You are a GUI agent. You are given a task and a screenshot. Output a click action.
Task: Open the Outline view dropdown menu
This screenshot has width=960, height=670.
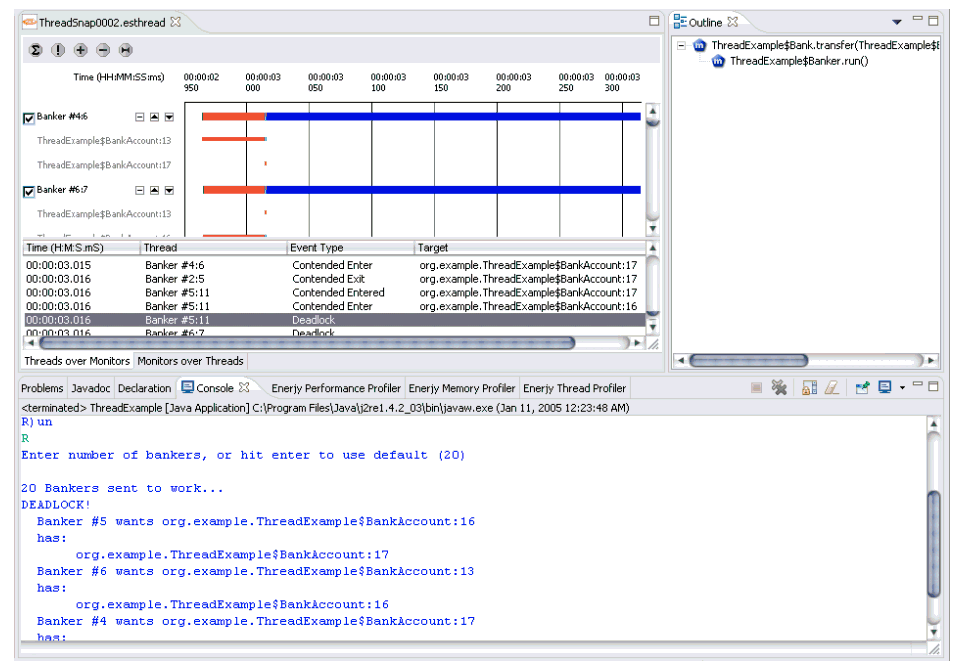point(896,22)
